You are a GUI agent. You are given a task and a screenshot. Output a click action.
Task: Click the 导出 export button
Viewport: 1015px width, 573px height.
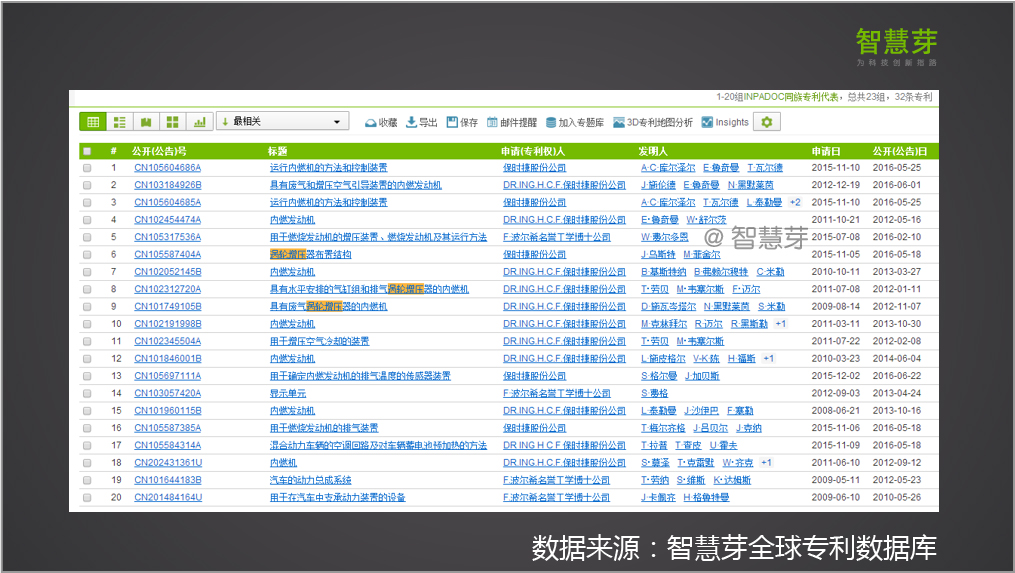(x=420, y=122)
